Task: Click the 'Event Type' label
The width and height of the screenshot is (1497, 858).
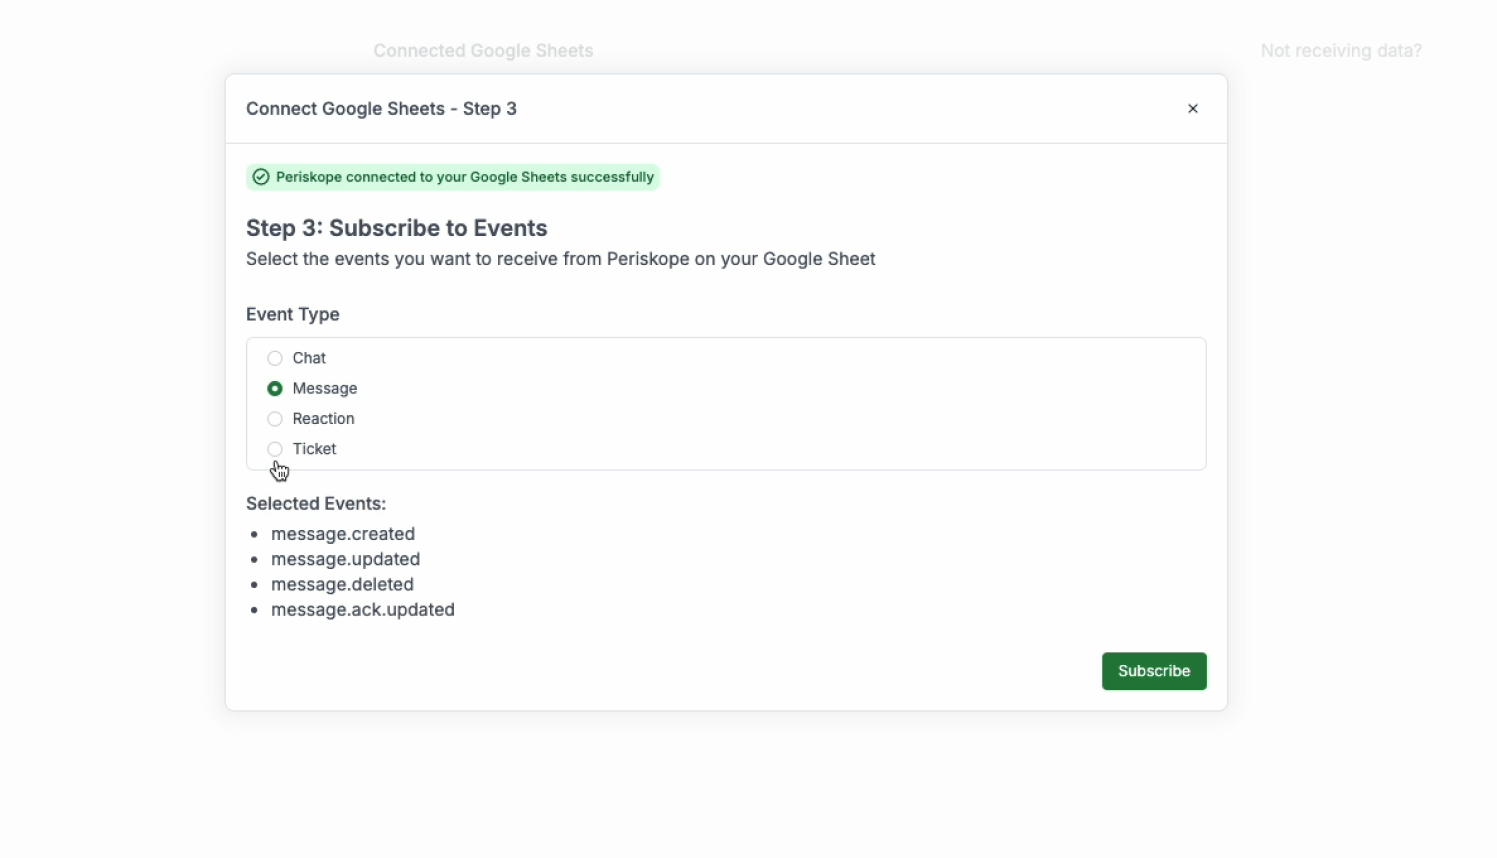Action: coord(293,314)
